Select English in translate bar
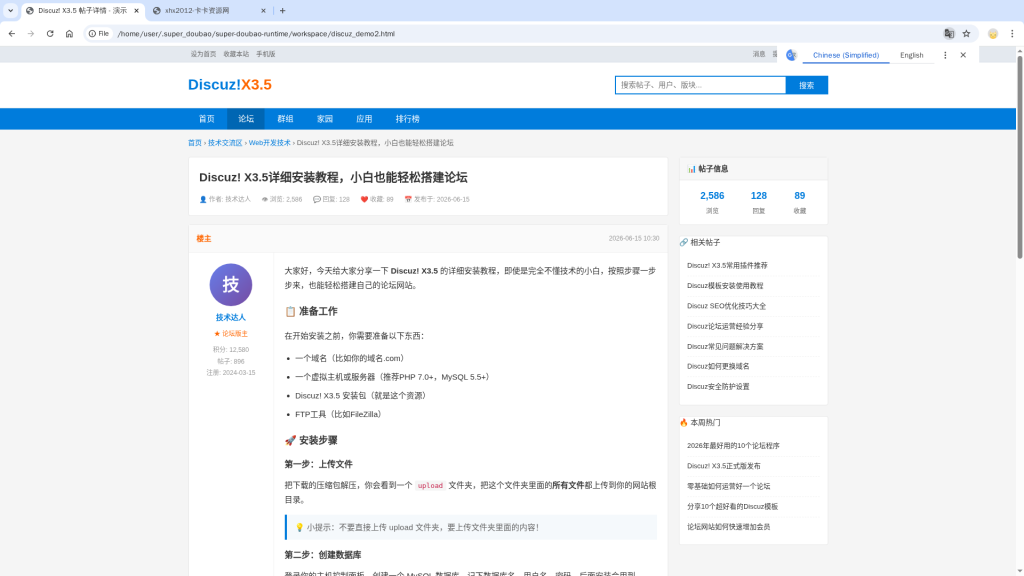 click(x=912, y=56)
